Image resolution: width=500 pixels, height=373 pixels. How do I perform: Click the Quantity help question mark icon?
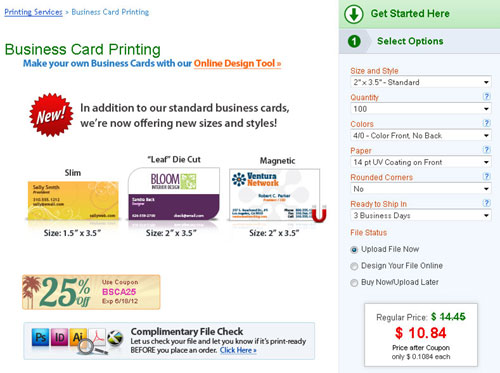click(x=486, y=97)
